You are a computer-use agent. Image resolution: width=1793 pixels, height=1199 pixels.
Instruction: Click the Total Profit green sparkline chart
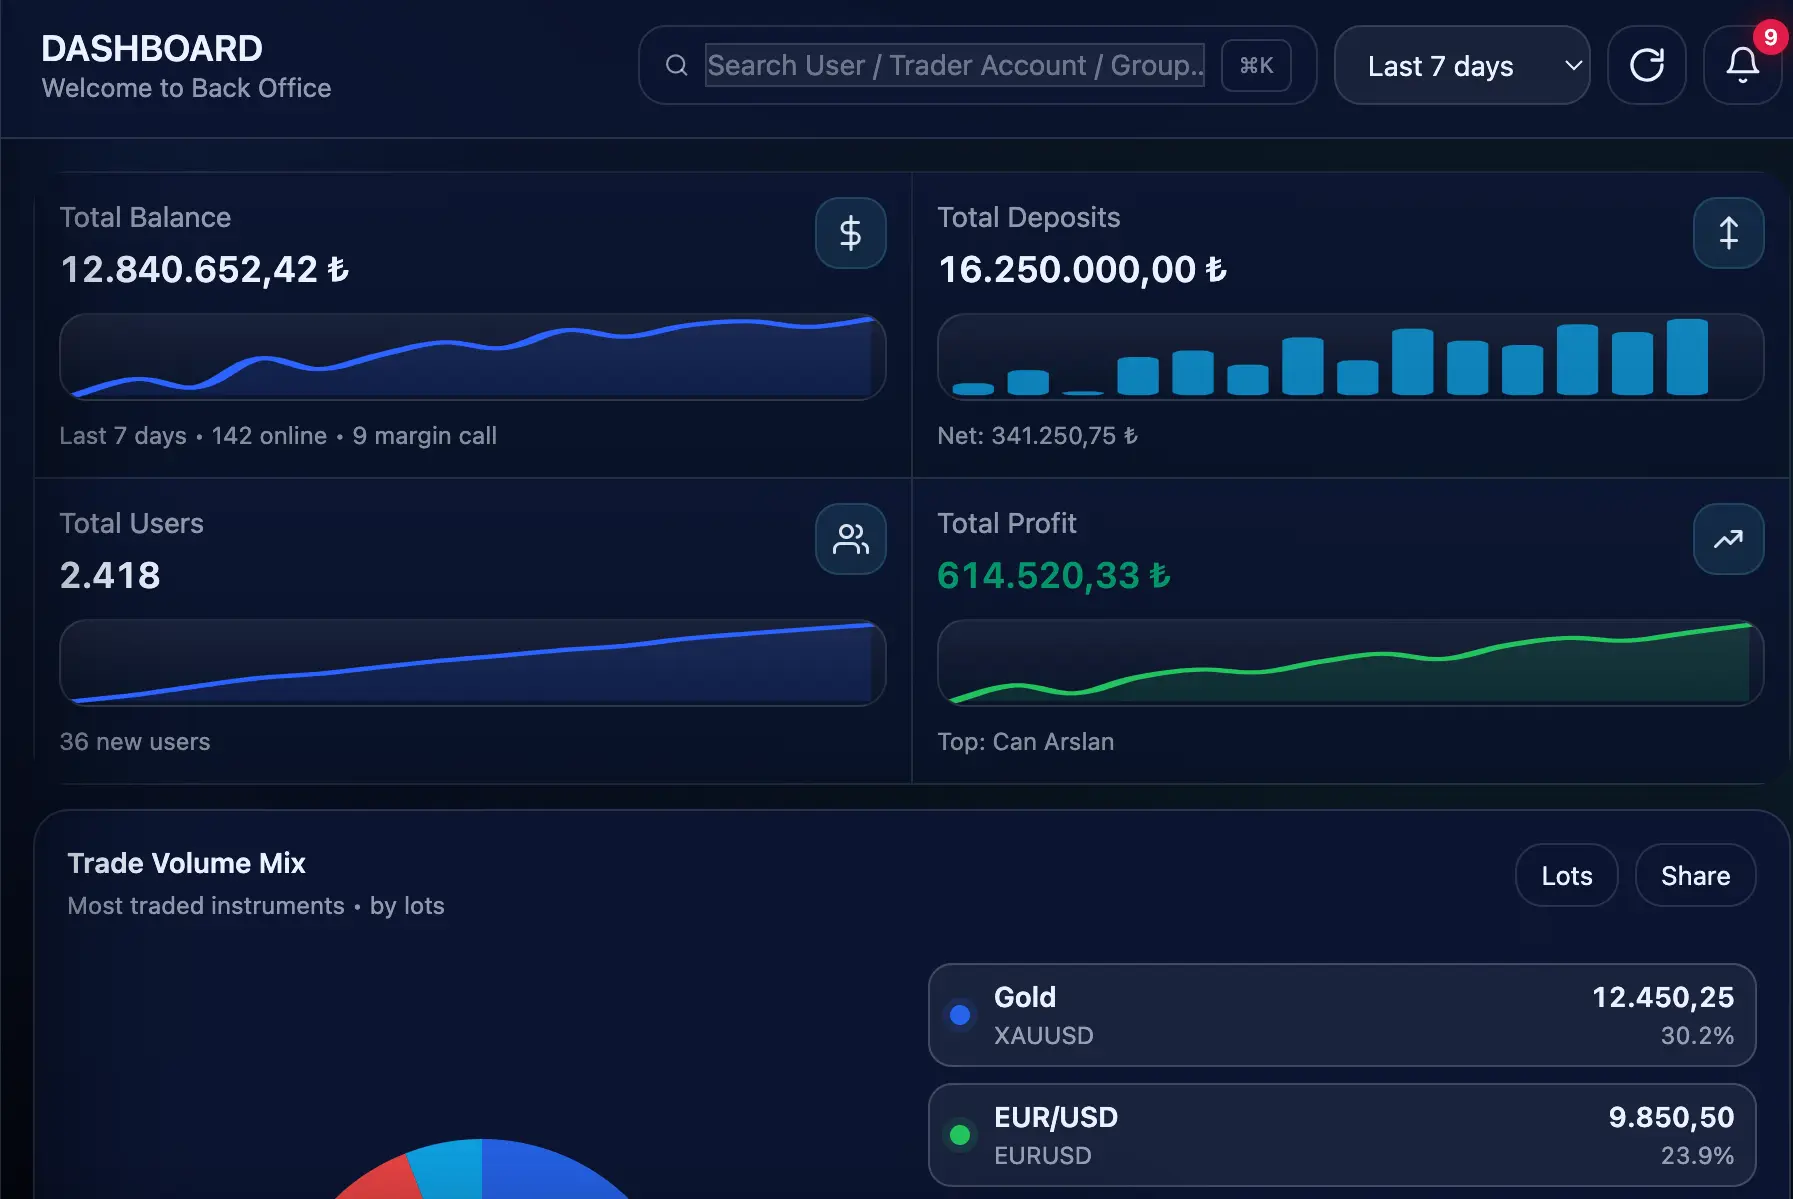click(1350, 663)
